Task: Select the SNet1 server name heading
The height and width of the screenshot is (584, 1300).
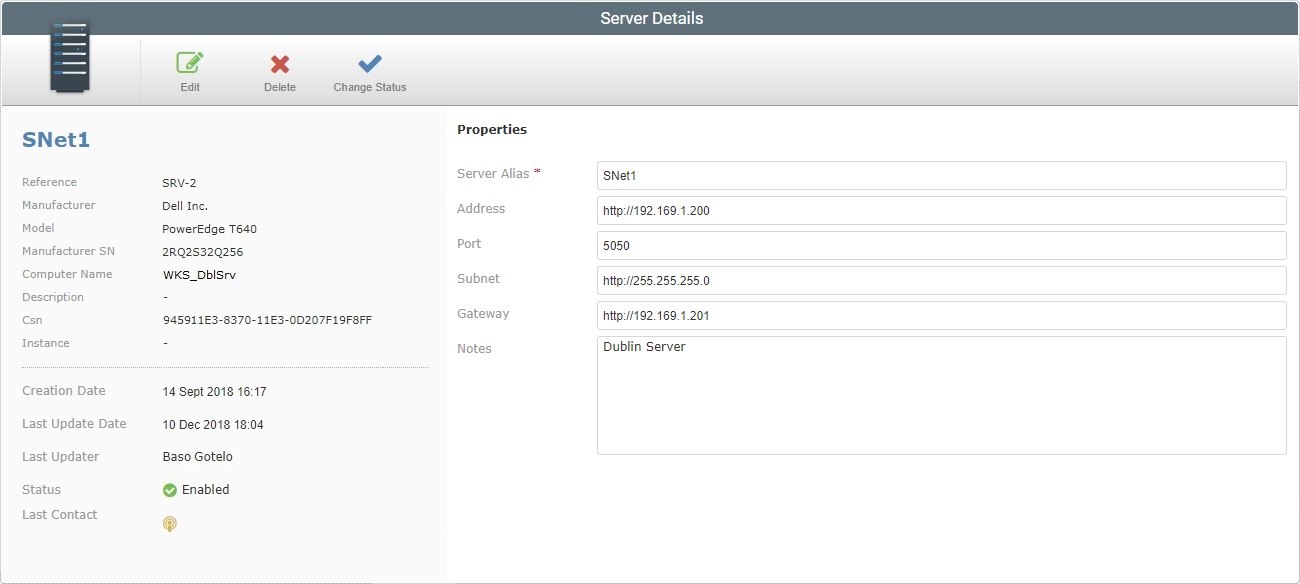Action: [x=56, y=140]
